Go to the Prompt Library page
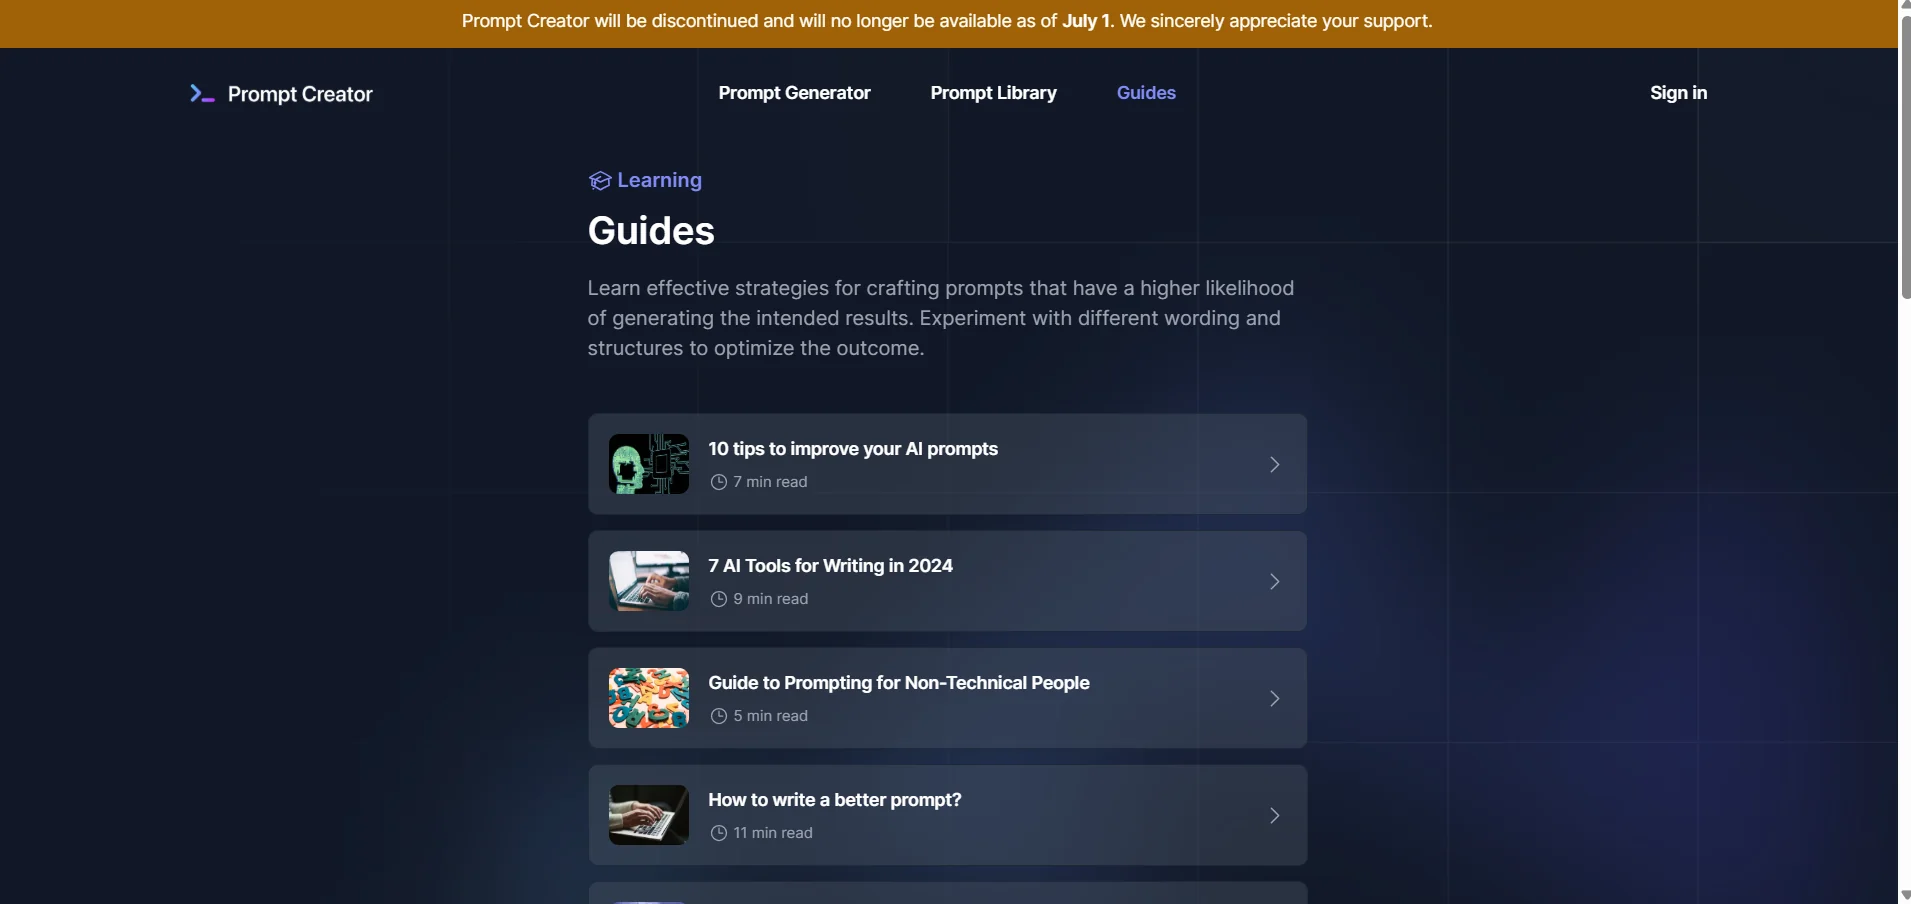 click(993, 93)
